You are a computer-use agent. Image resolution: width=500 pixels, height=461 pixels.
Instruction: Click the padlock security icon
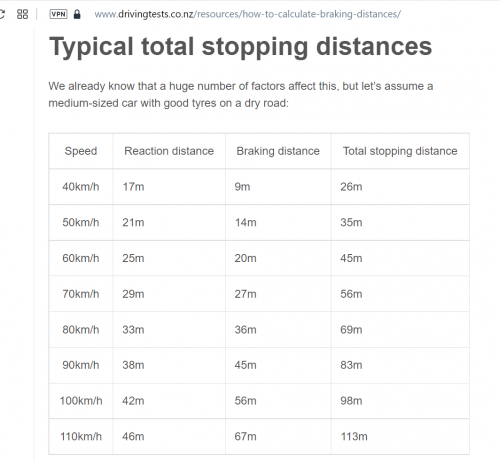[77, 14]
